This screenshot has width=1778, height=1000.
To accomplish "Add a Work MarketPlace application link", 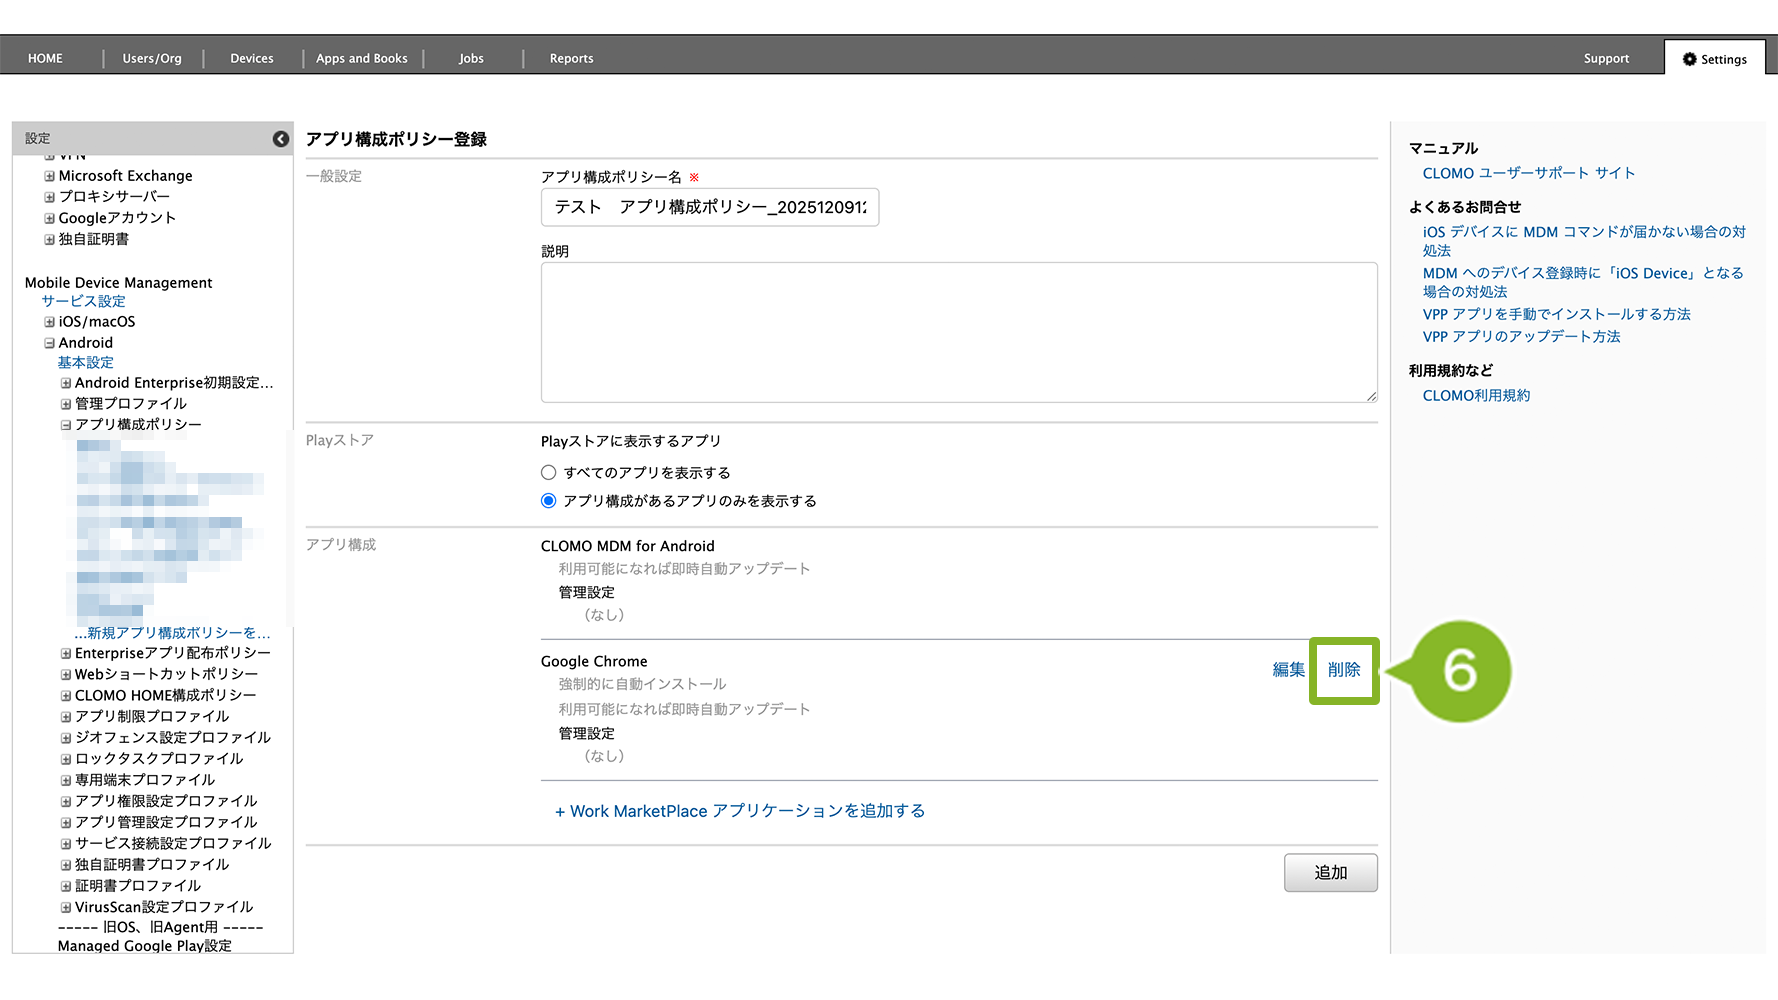I will (x=740, y=811).
